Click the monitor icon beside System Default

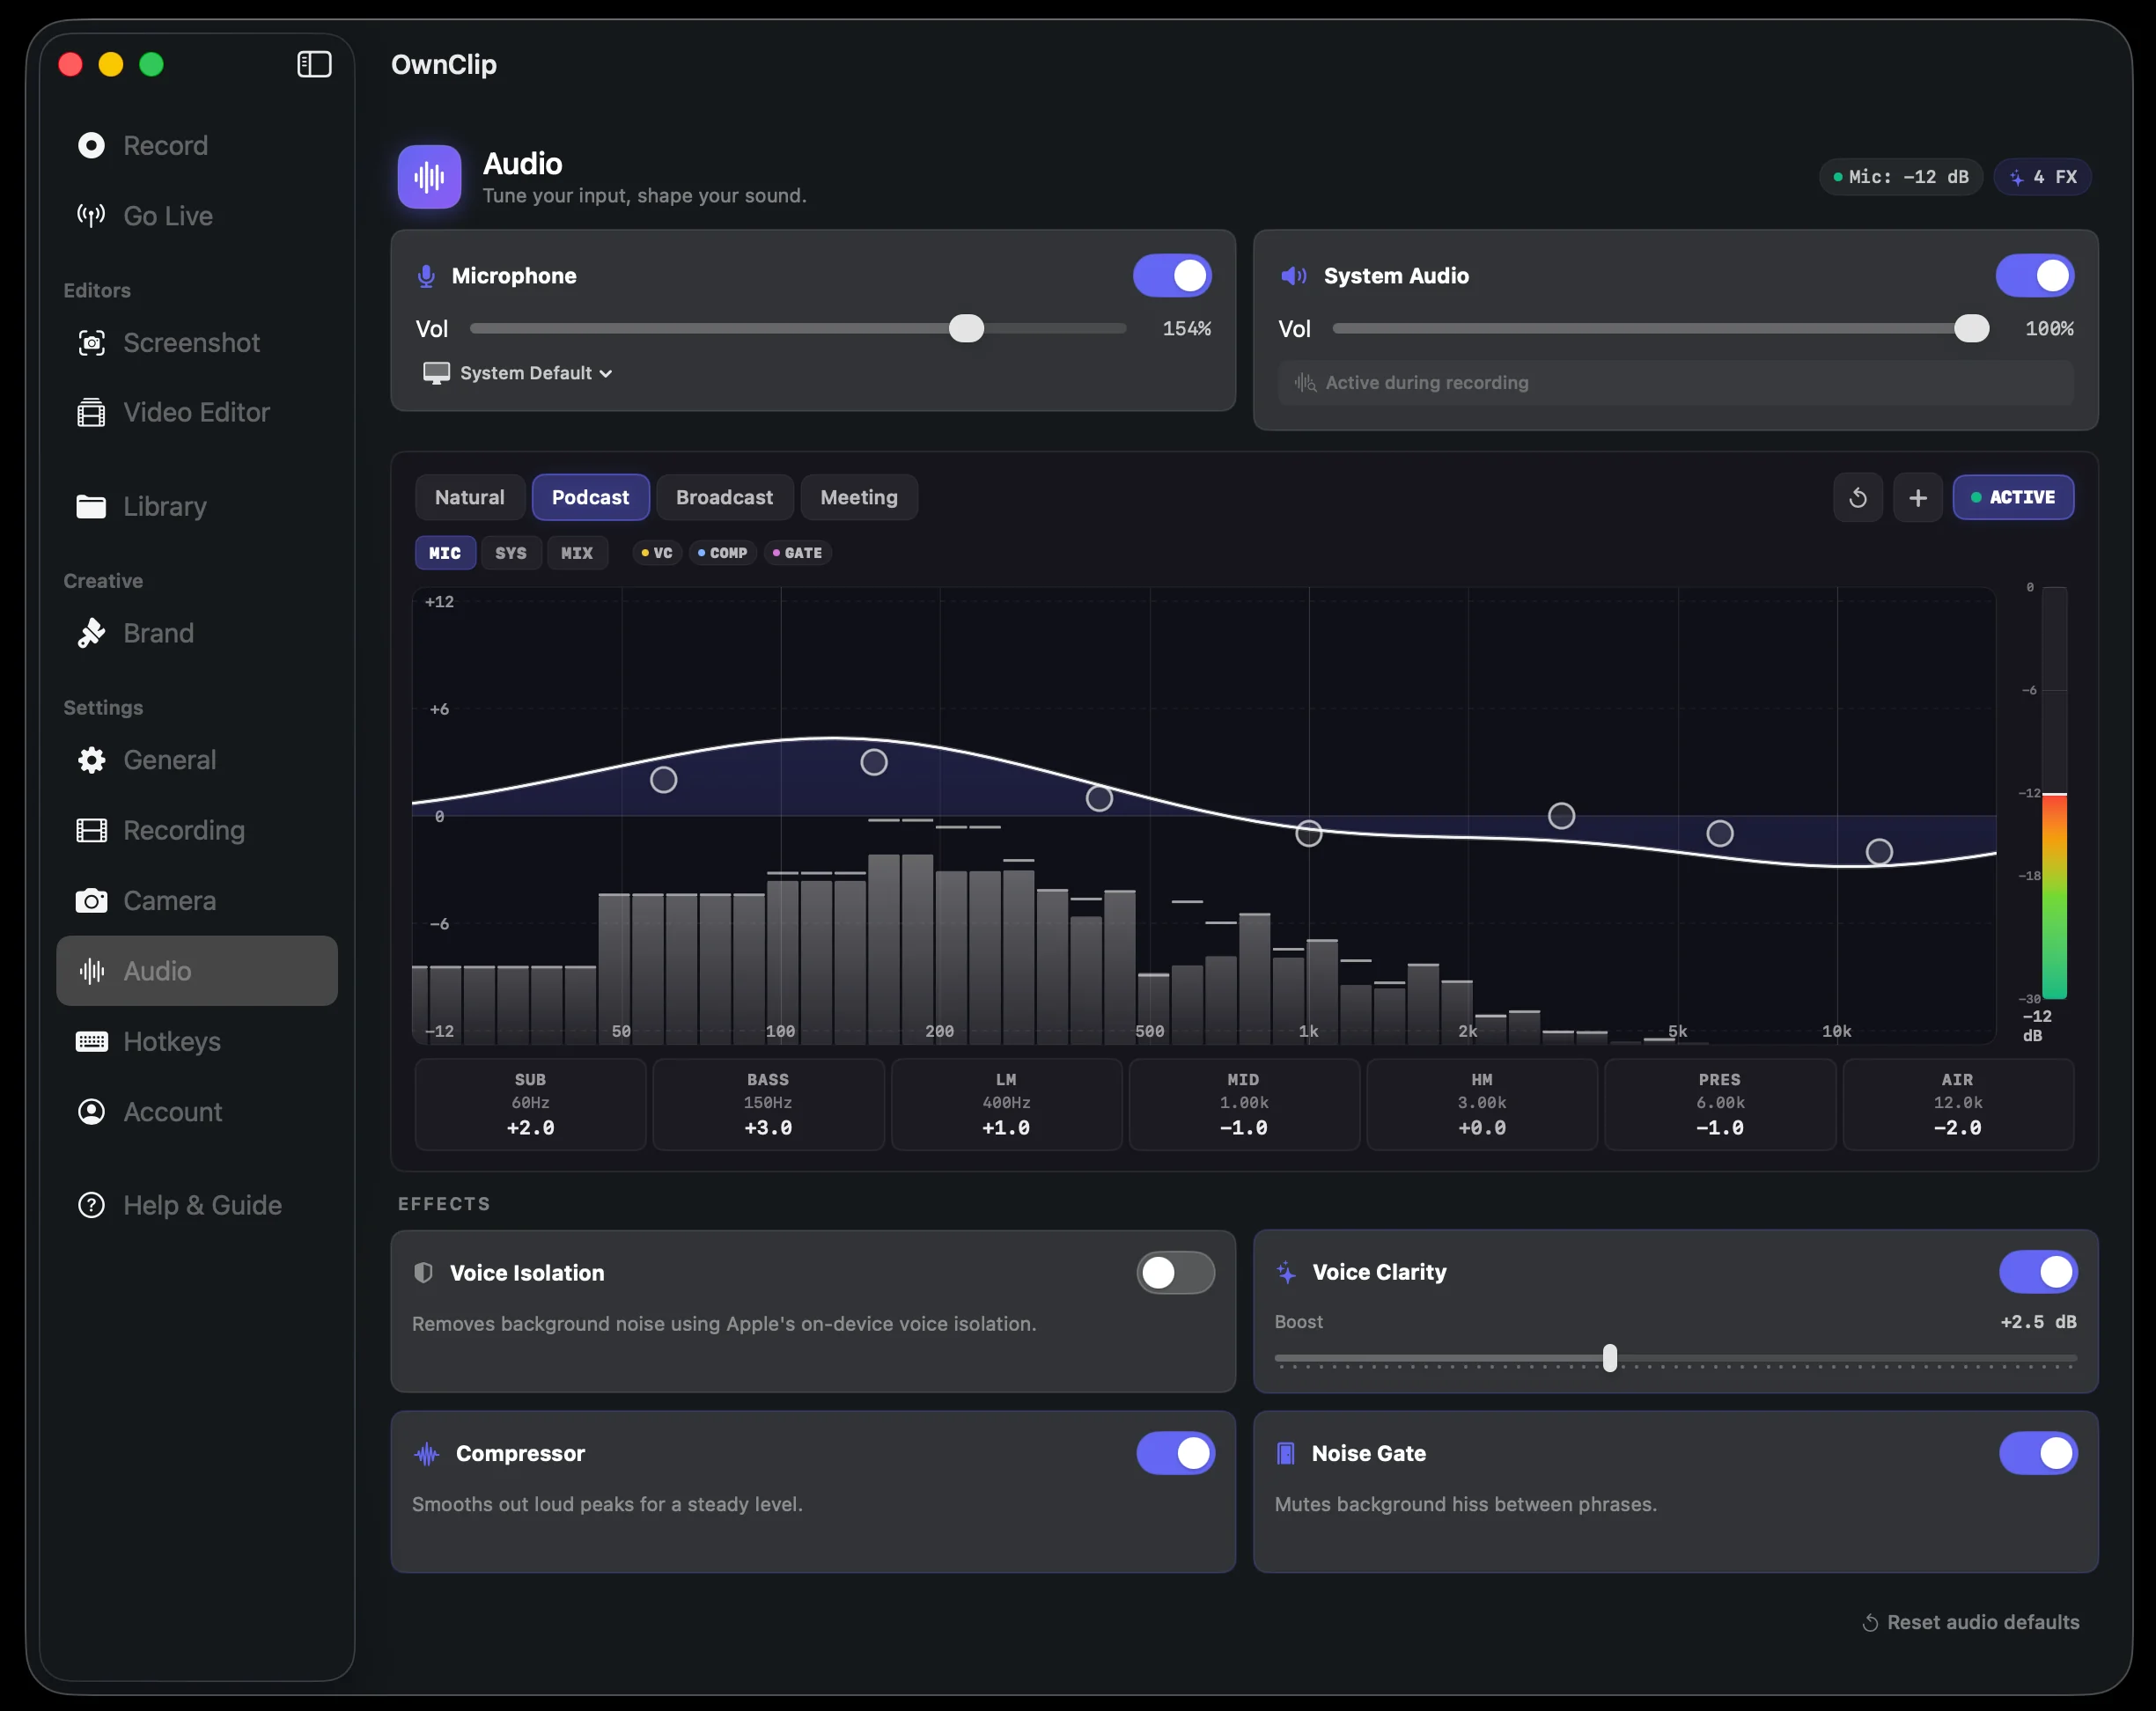pyautogui.click(x=436, y=373)
